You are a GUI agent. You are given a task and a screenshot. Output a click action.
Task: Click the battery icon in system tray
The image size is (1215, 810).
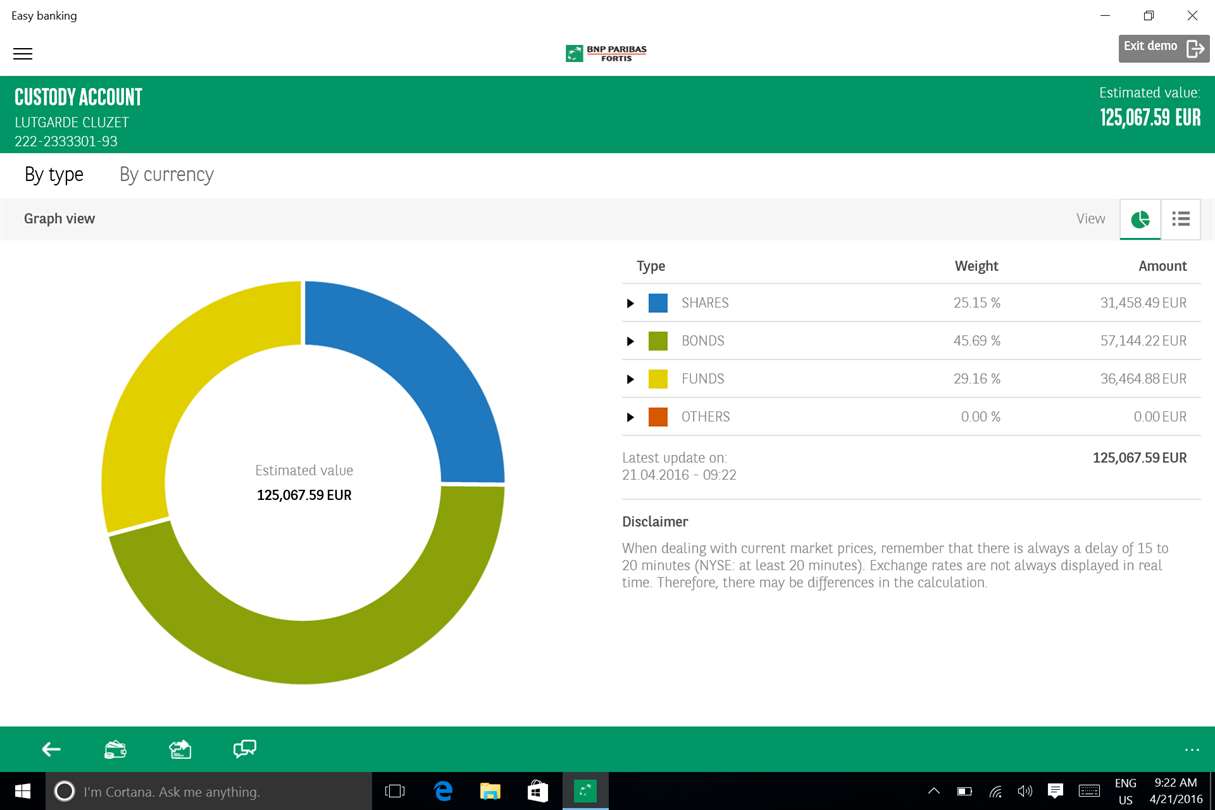click(964, 791)
